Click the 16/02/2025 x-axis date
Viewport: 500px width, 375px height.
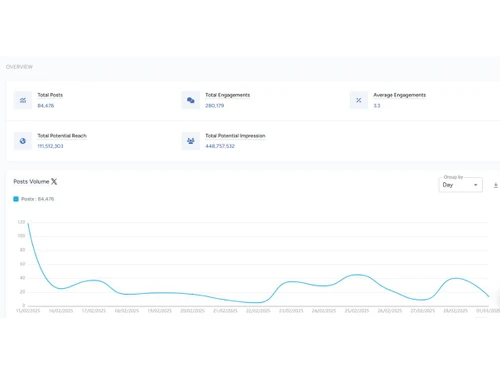pos(61,311)
